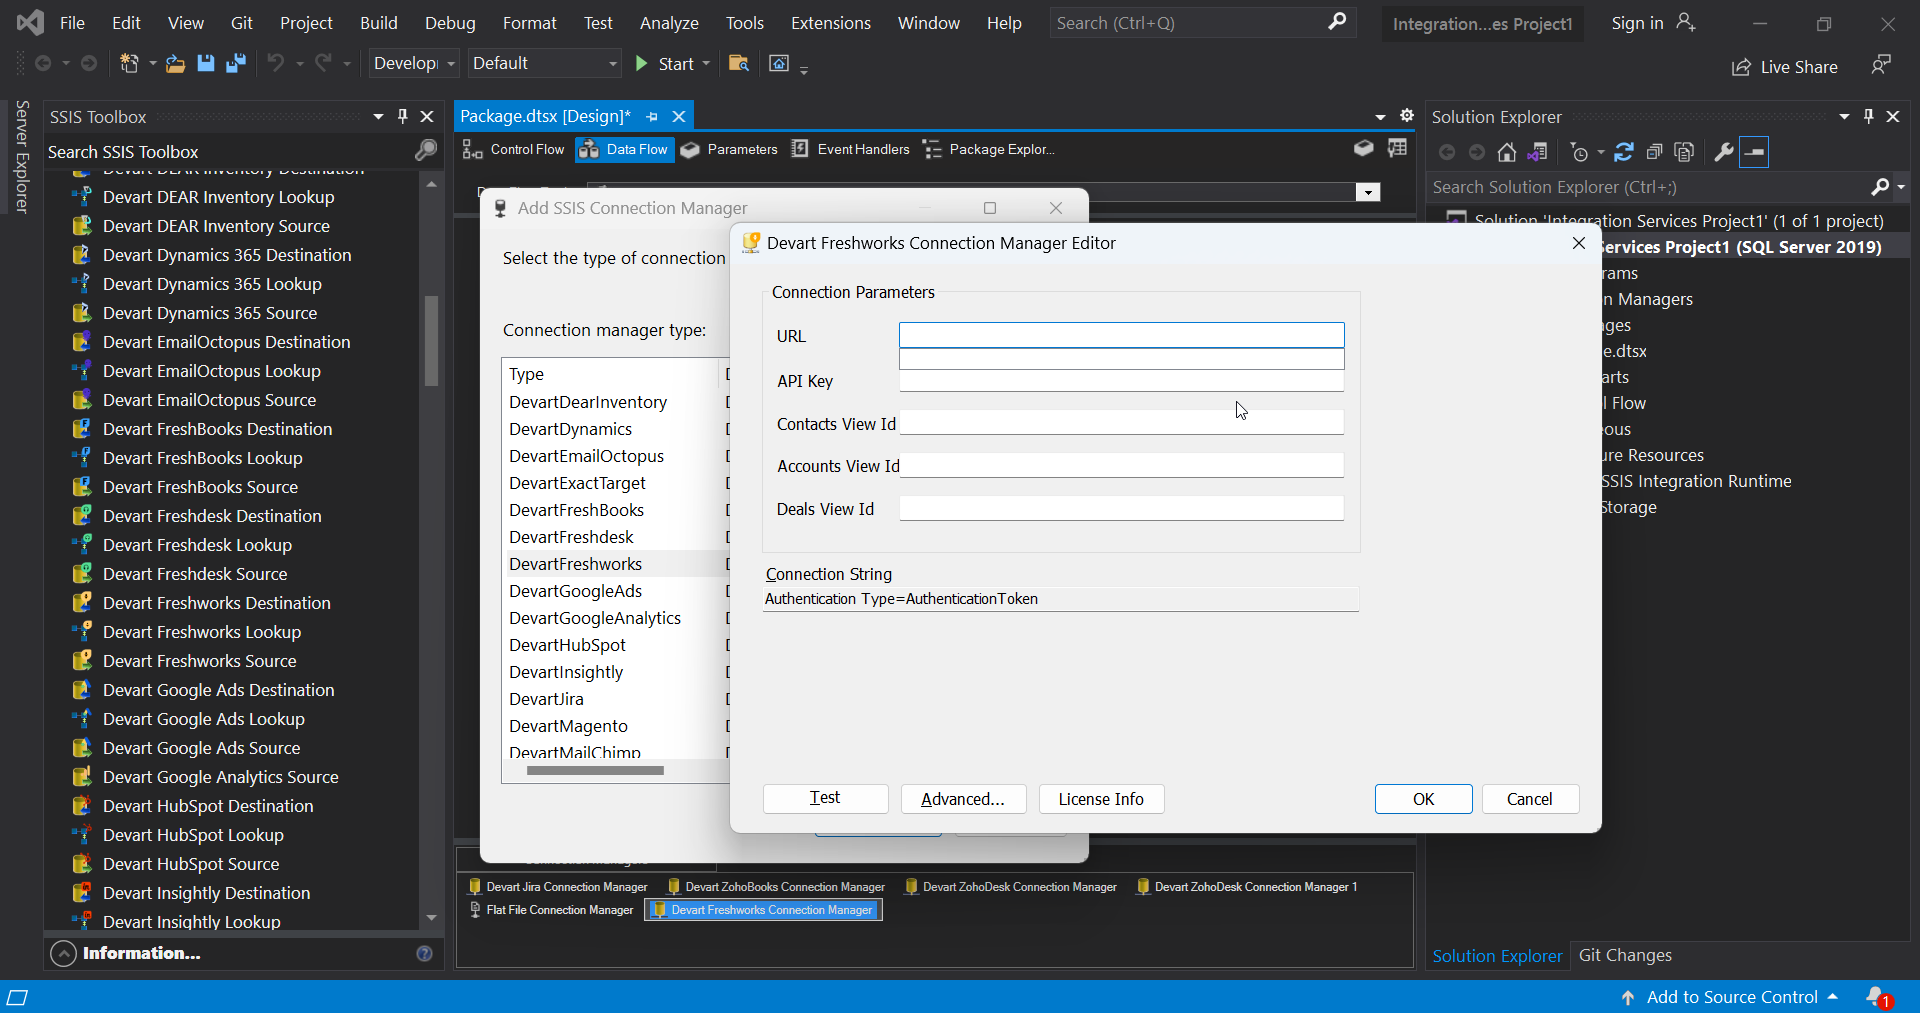Open Solution Explorer search options dropdown
The image size is (1920, 1013).
tap(1901, 187)
